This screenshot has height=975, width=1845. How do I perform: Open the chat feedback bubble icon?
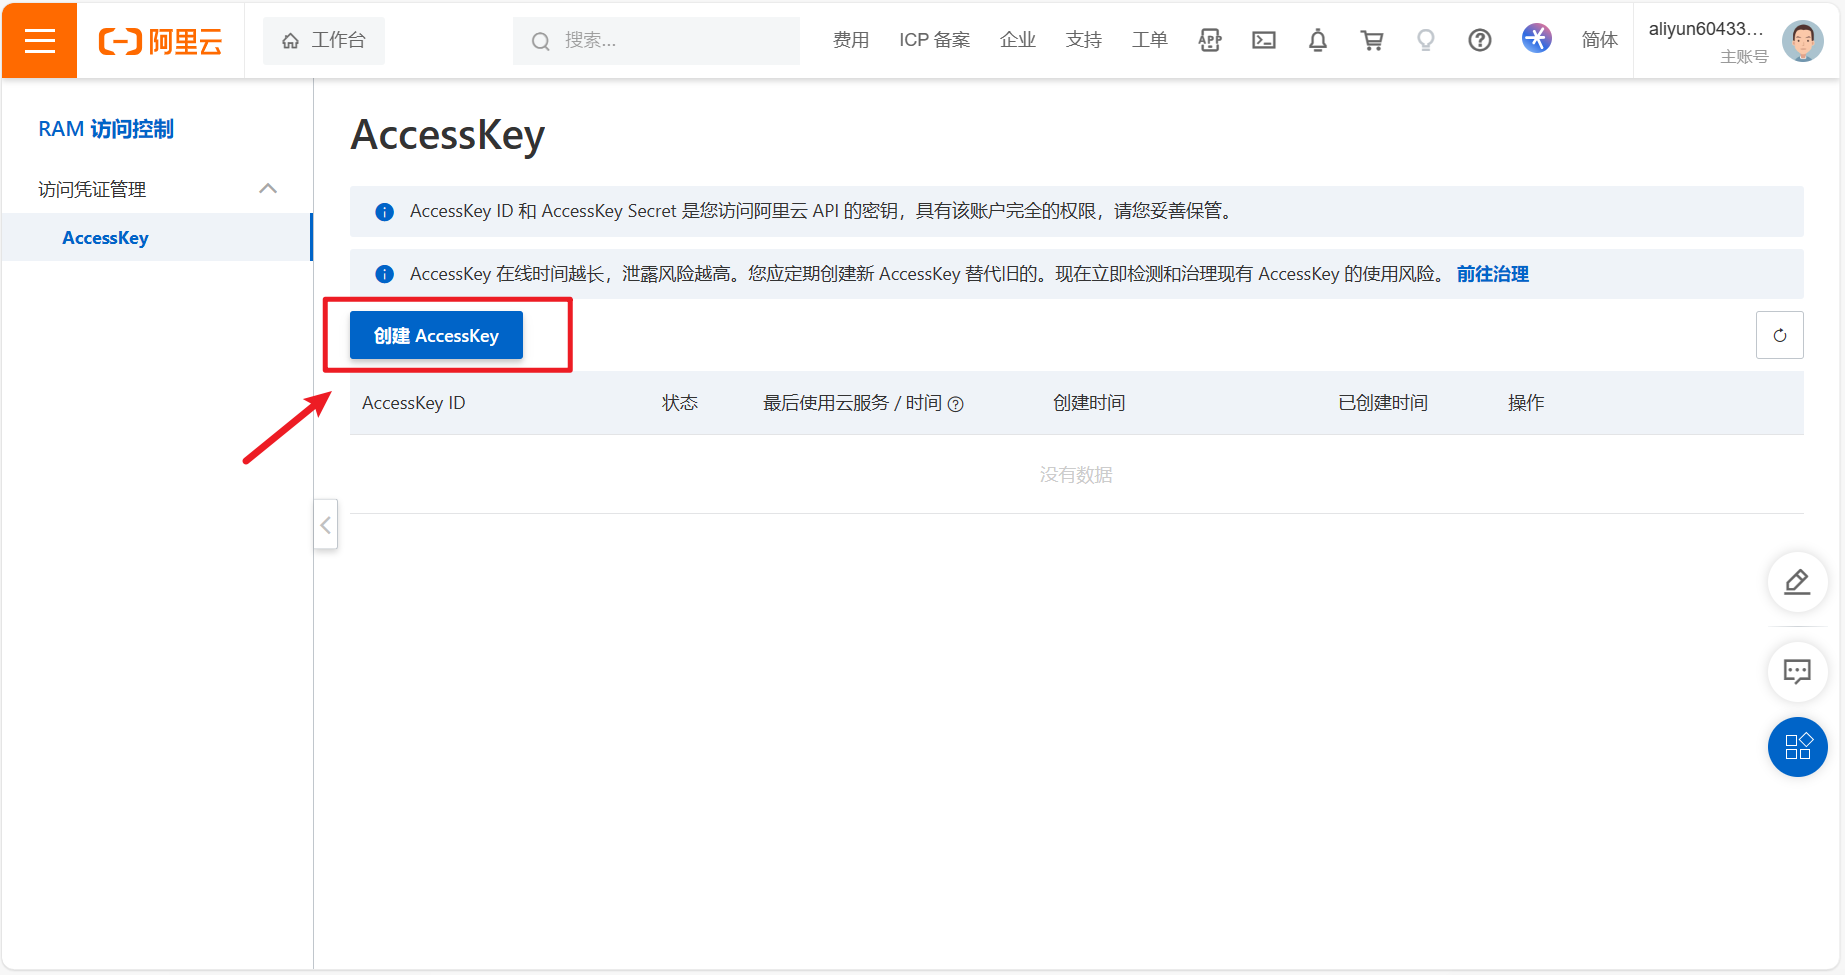click(x=1797, y=672)
